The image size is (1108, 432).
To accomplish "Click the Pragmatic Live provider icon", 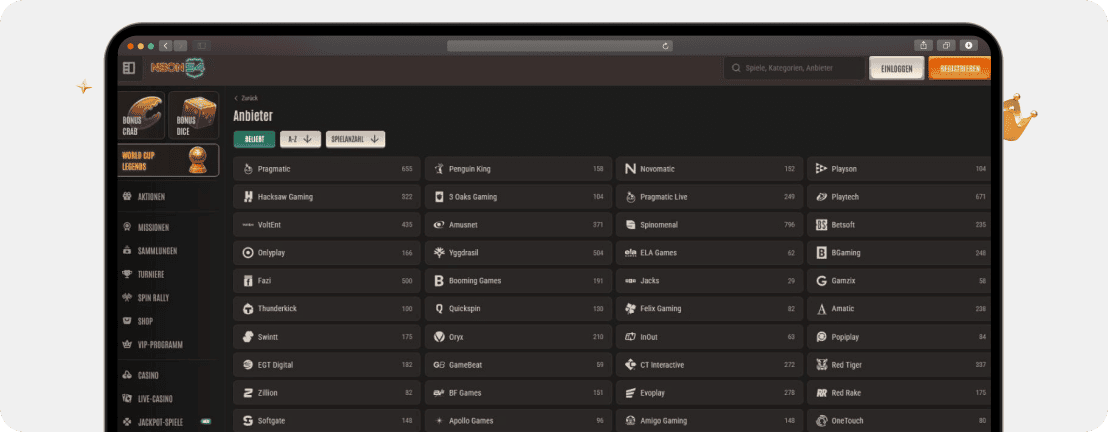I will tap(630, 197).
